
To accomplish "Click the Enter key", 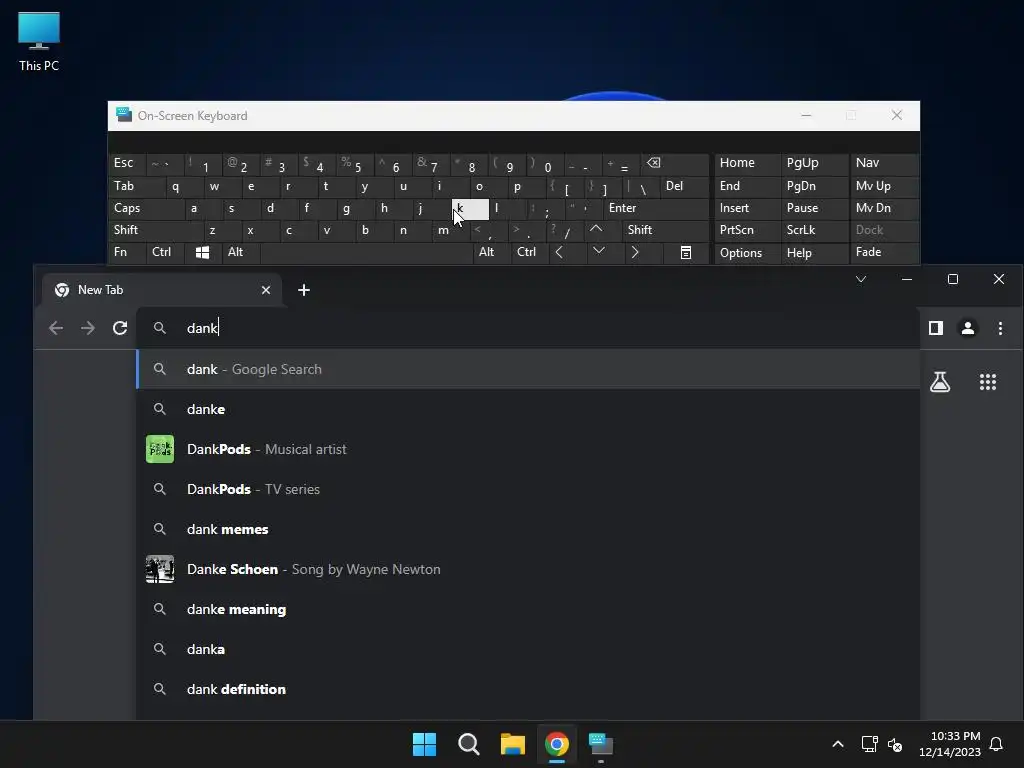I will click(x=656, y=208).
